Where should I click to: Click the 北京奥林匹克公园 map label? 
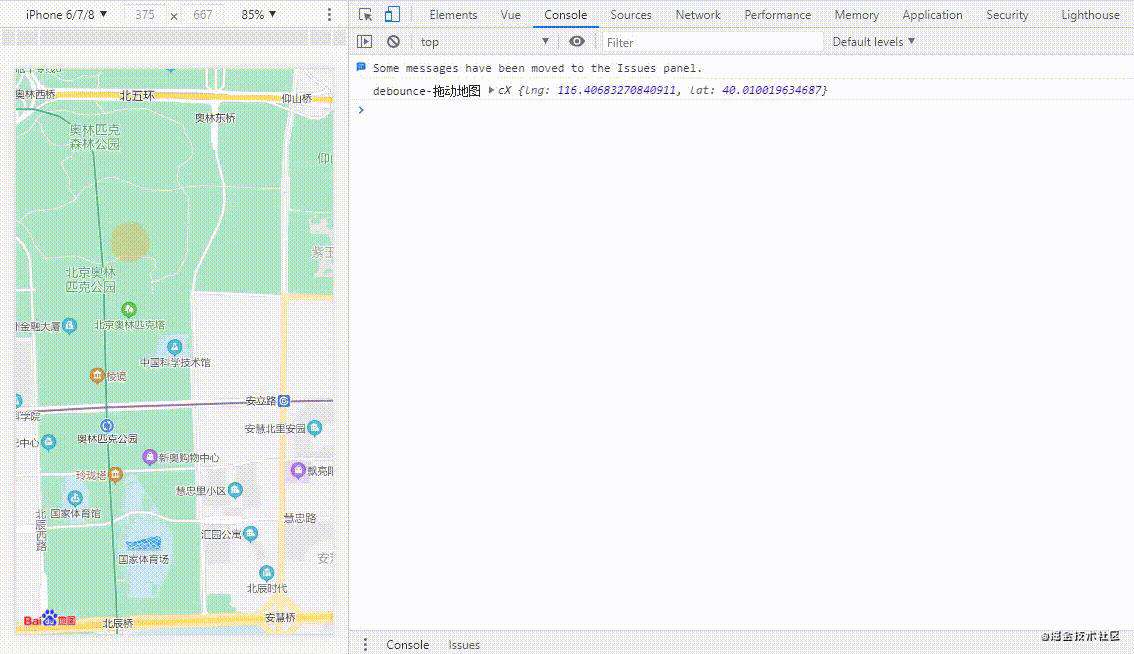tap(91, 279)
